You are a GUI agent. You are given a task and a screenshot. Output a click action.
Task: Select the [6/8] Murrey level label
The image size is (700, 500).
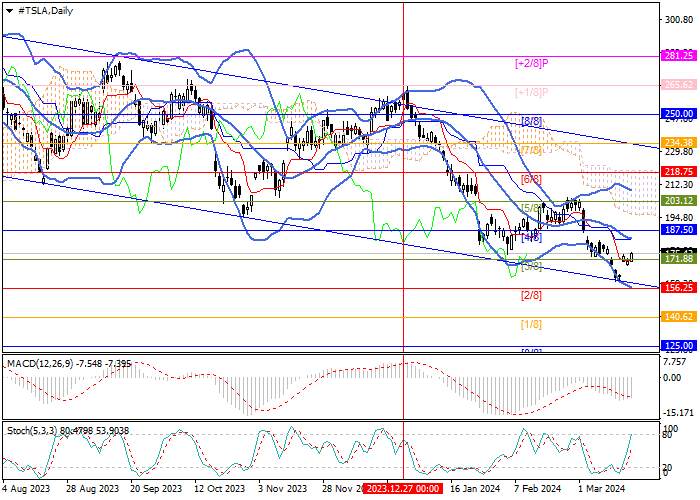tap(531, 179)
